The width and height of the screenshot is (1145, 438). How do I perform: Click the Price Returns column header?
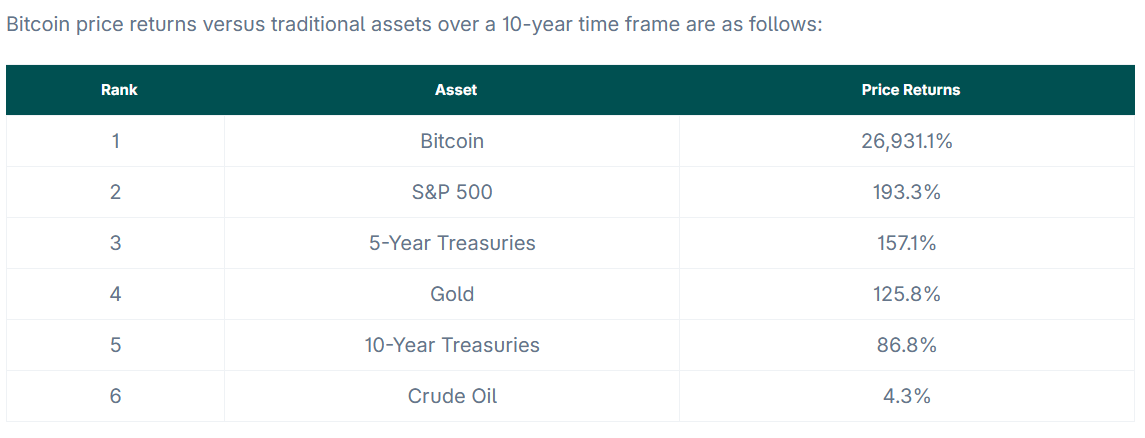[x=911, y=90]
